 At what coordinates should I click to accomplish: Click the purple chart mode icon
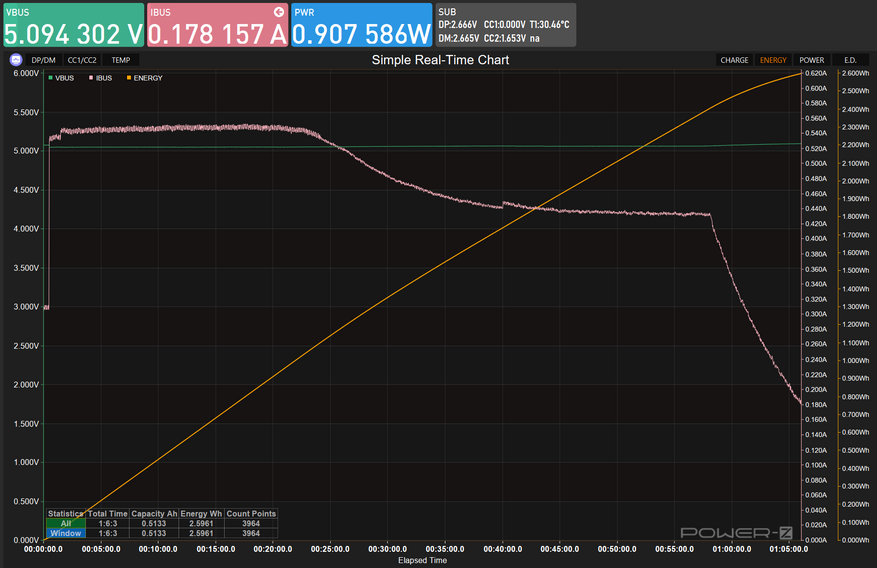pos(16,60)
